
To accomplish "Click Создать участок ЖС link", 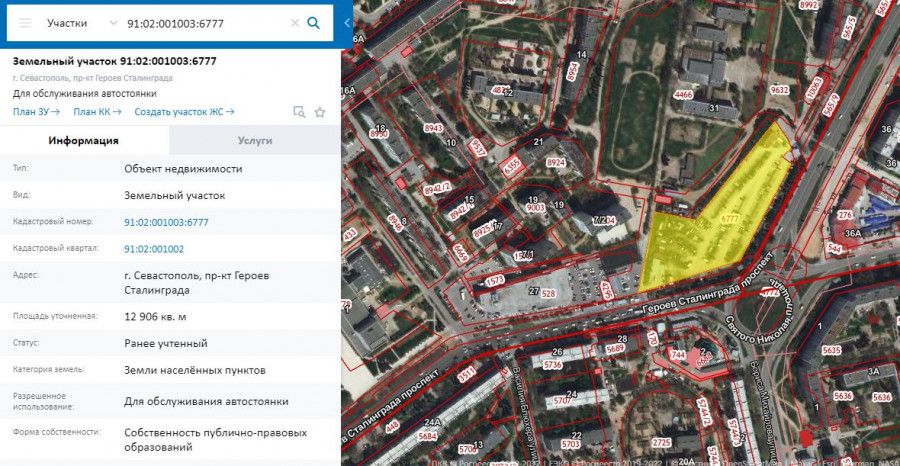I will click(x=184, y=112).
